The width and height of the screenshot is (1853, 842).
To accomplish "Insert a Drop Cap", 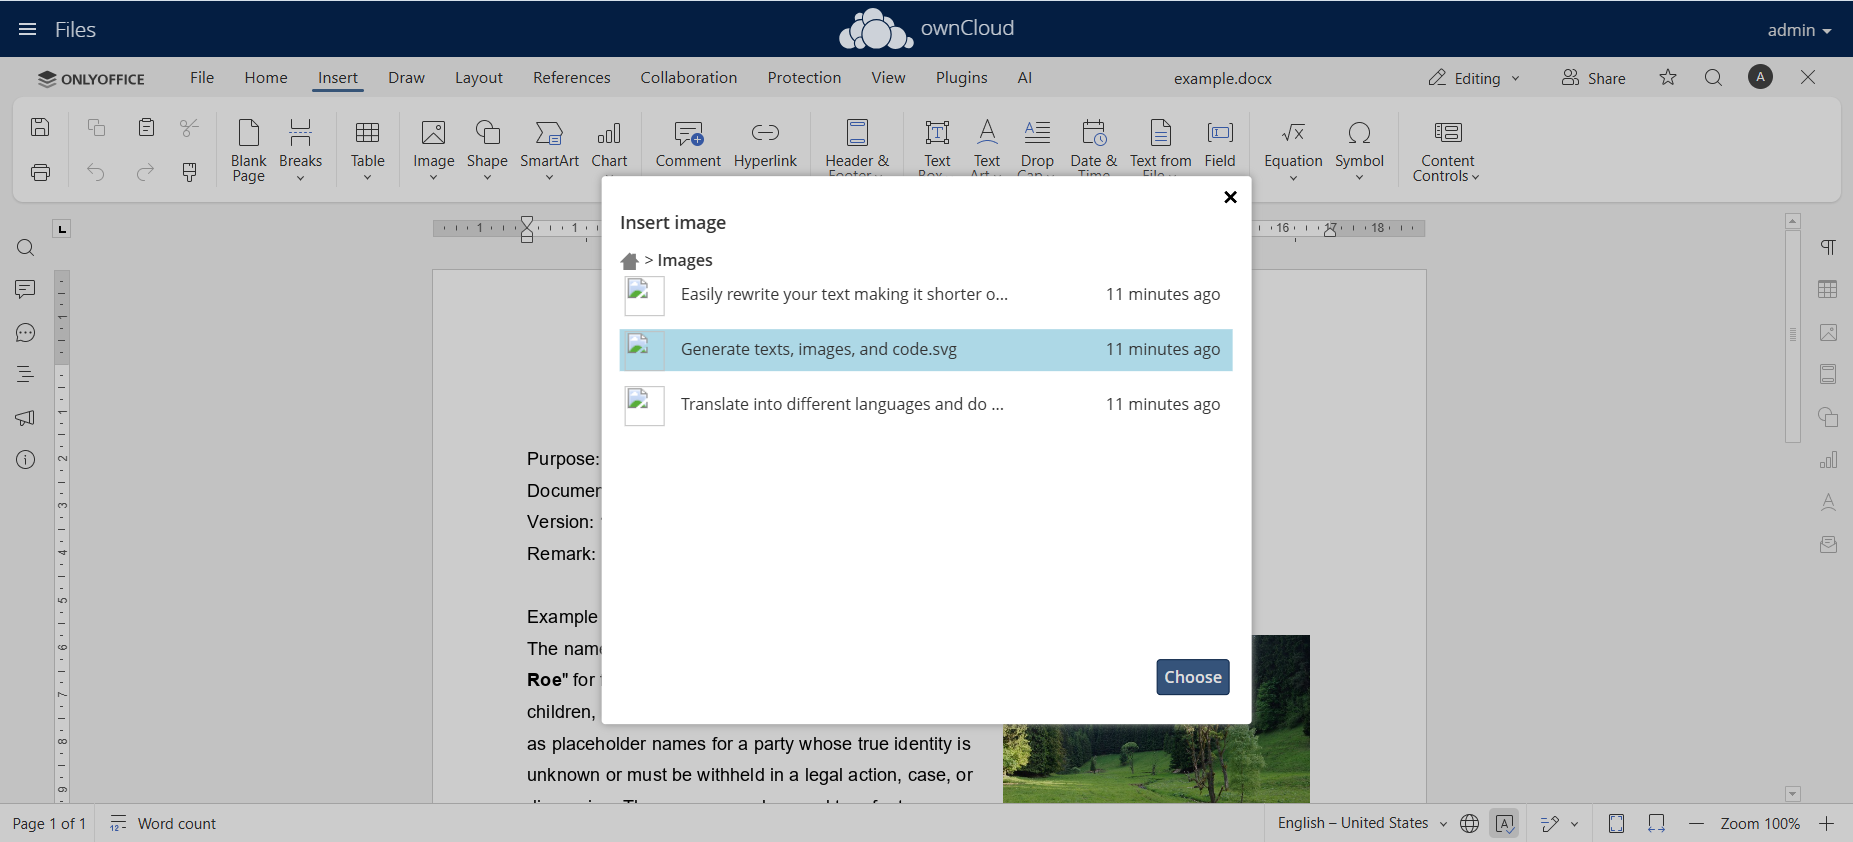I will coord(1037,146).
